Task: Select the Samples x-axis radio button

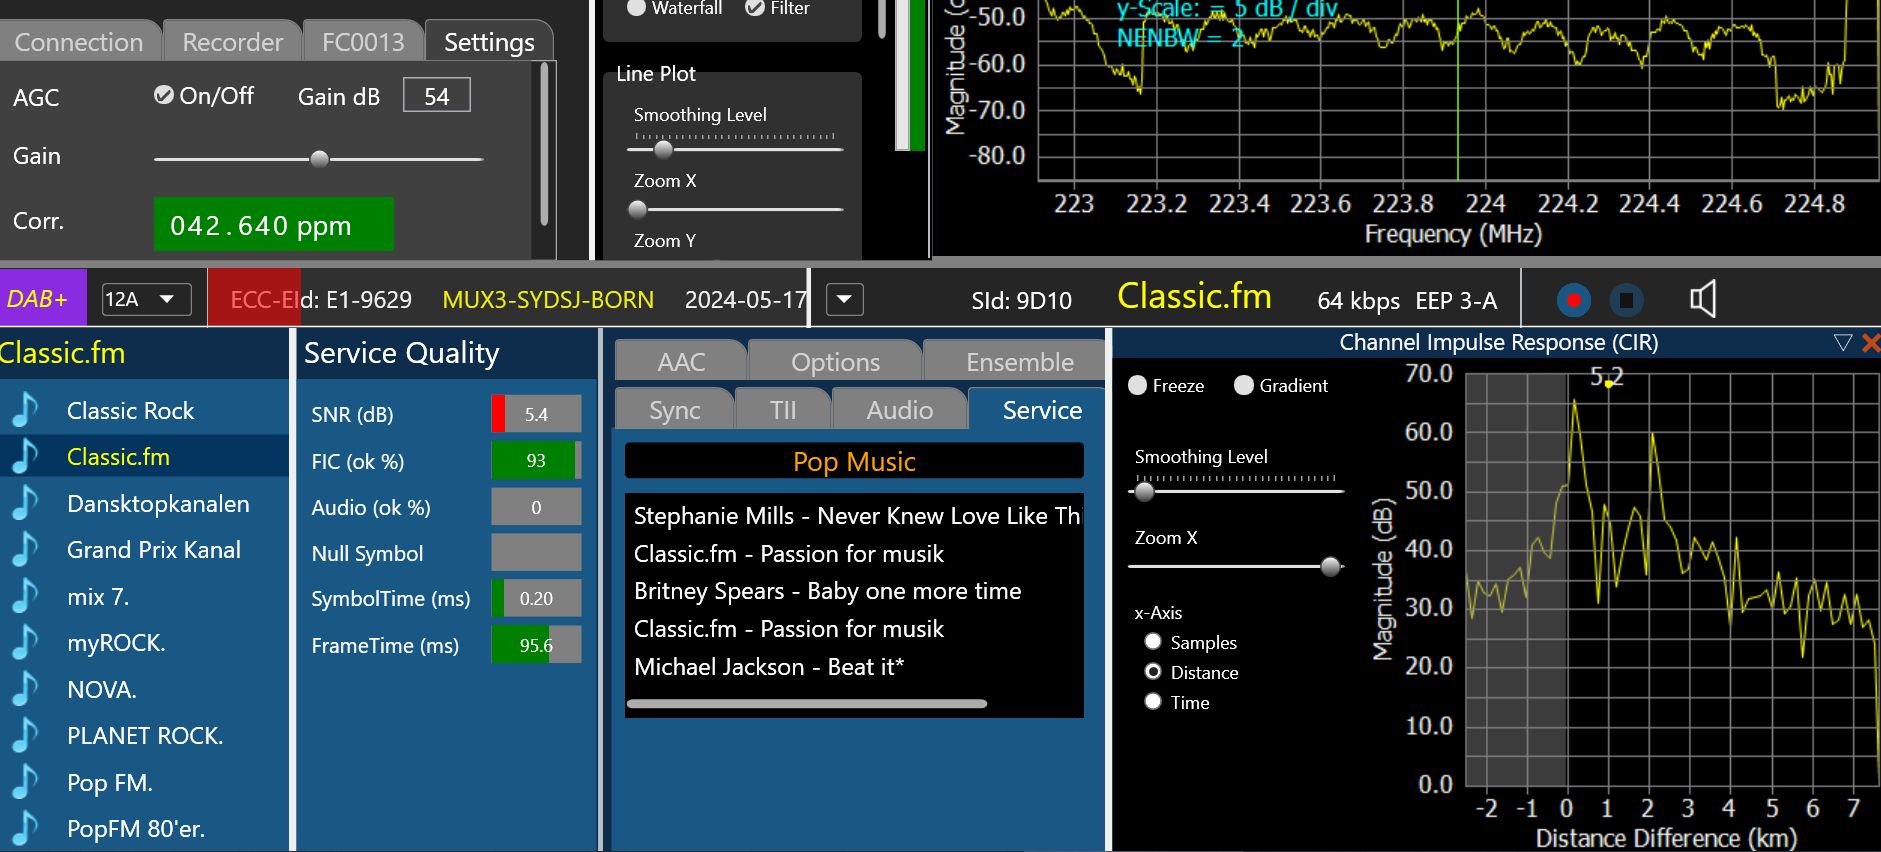Action: [1153, 642]
